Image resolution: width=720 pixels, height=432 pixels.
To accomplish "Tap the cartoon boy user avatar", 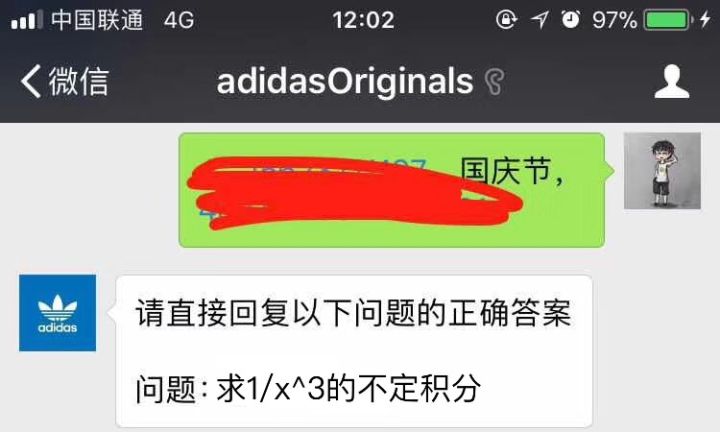I will 662,171.
